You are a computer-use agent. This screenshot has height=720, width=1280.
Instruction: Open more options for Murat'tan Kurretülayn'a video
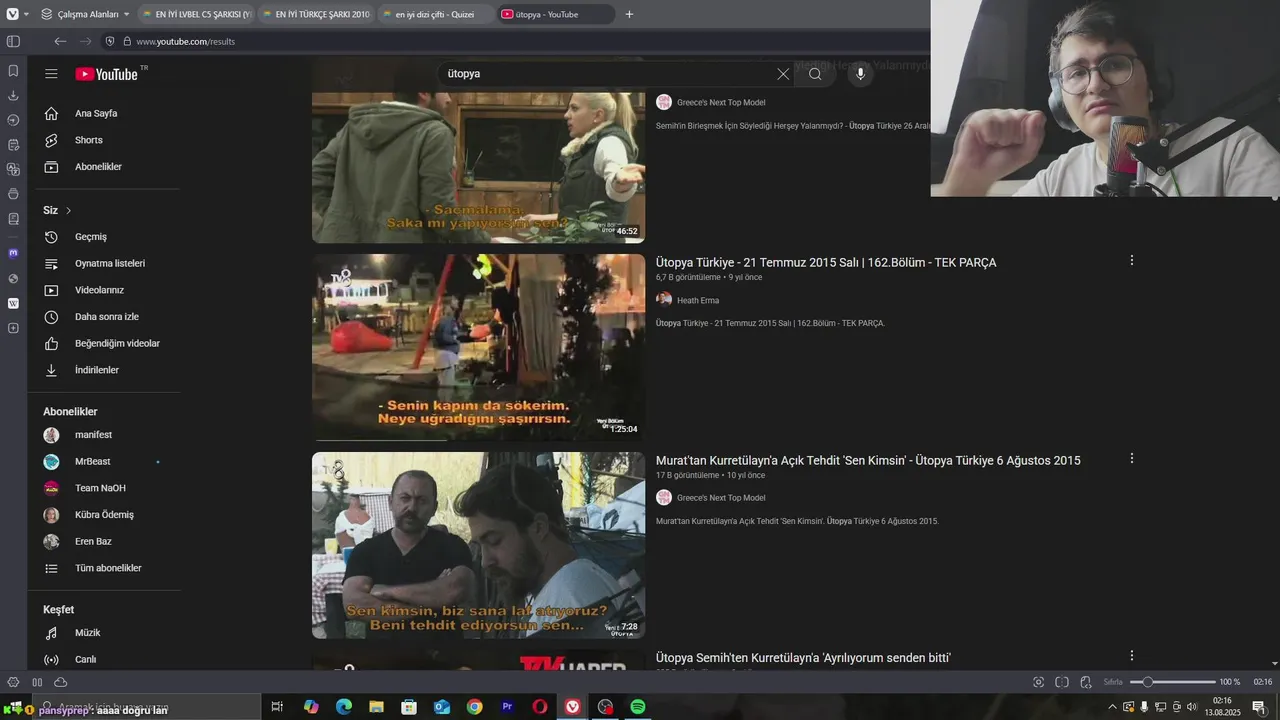tap(1132, 458)
